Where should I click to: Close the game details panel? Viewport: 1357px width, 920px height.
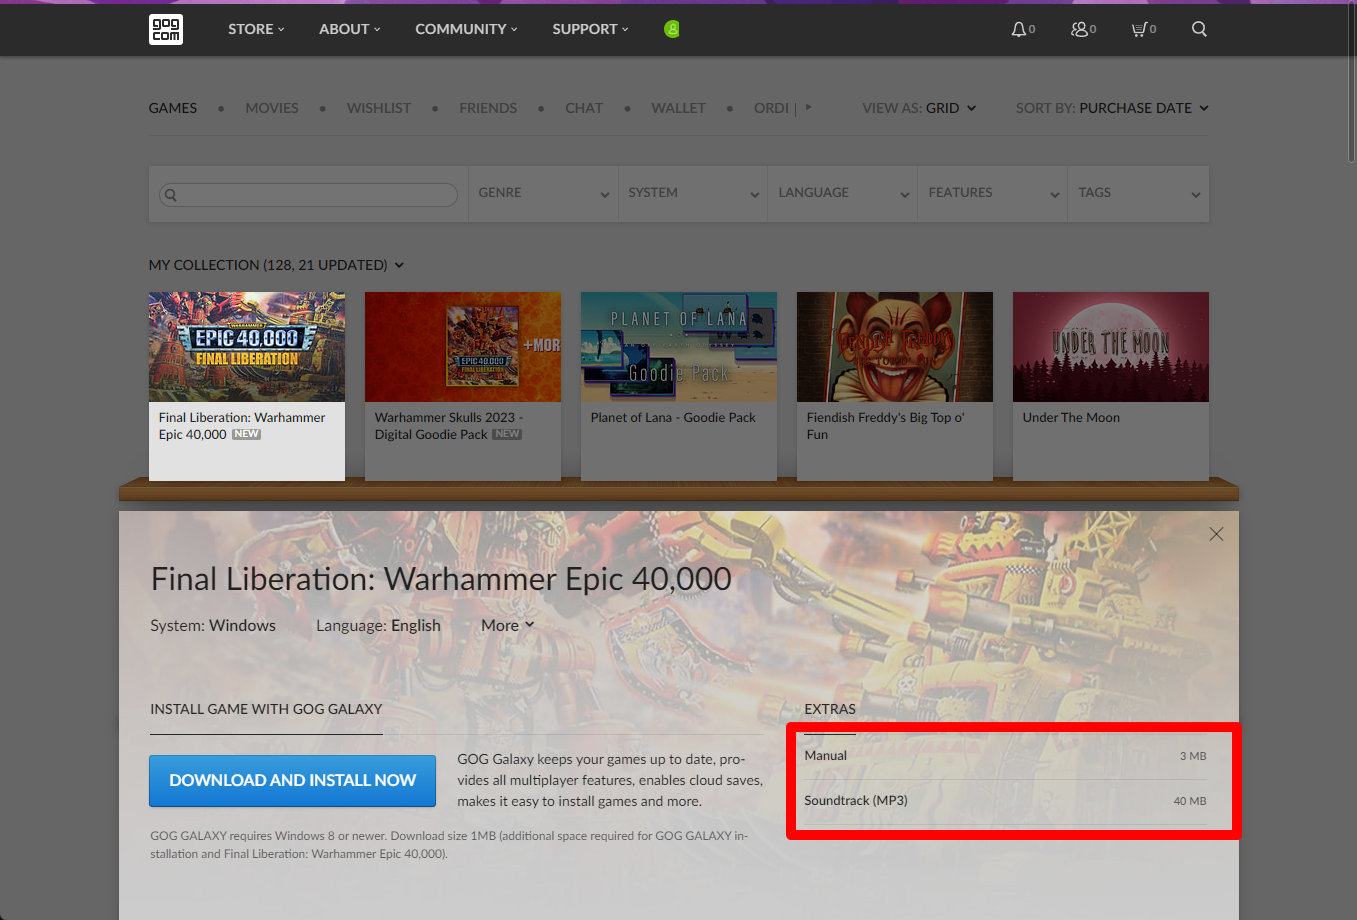click(1216, 534)
